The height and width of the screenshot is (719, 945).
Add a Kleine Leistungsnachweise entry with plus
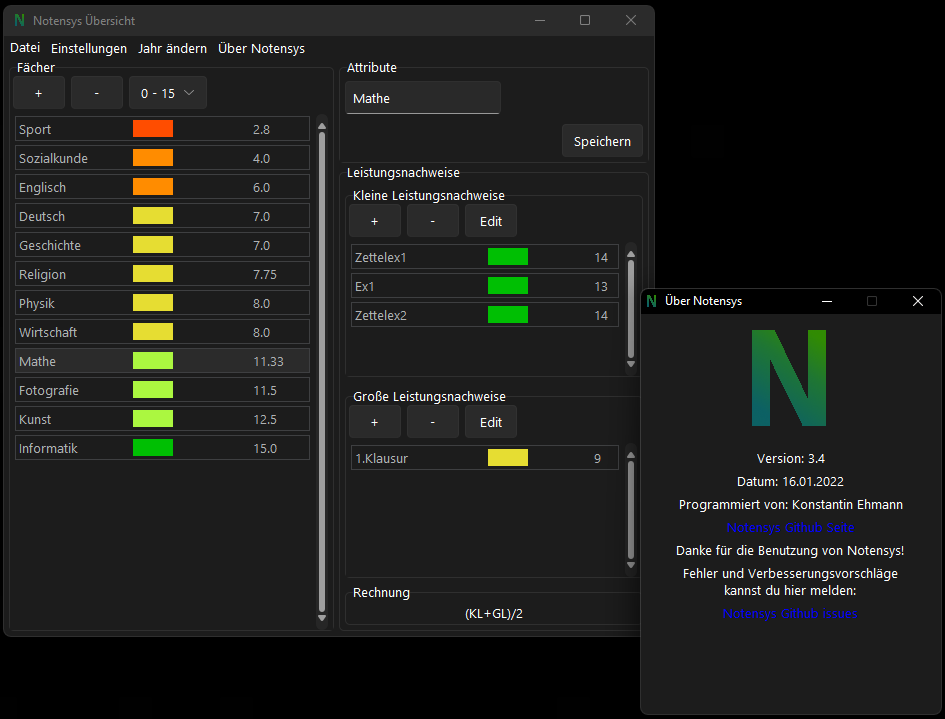coord(375,221)
